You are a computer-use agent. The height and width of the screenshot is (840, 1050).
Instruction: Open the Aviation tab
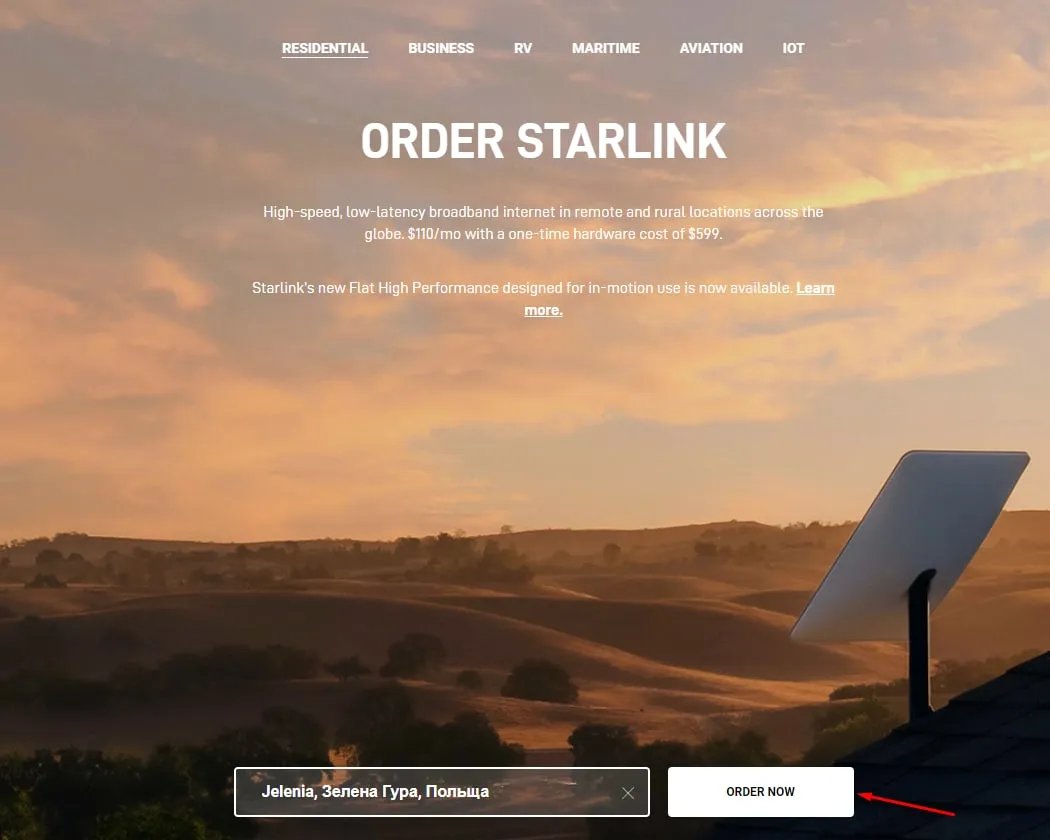(711, 48)
